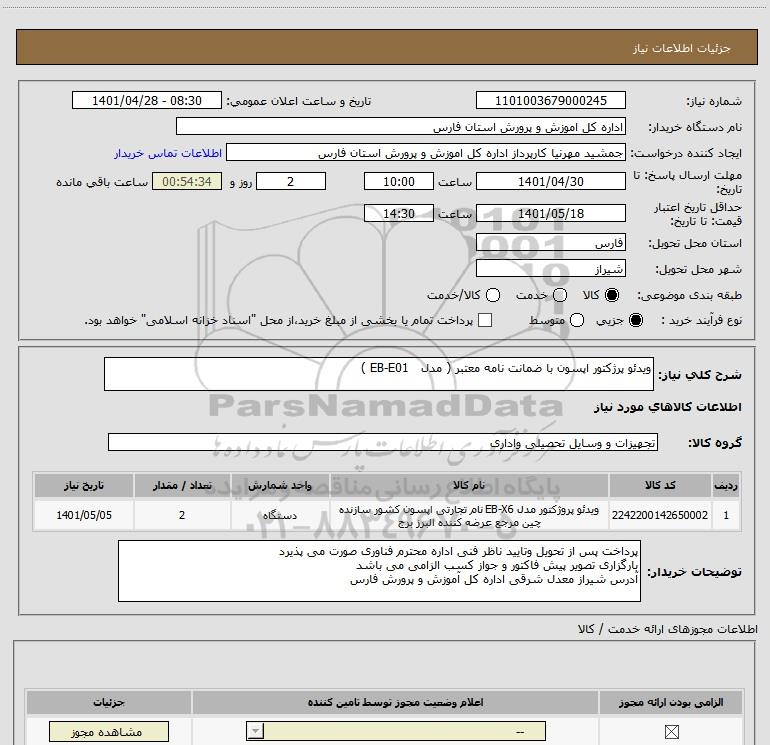Click the تاریخ نیاز column header
The image size is (770, 745).
[84, 485]
